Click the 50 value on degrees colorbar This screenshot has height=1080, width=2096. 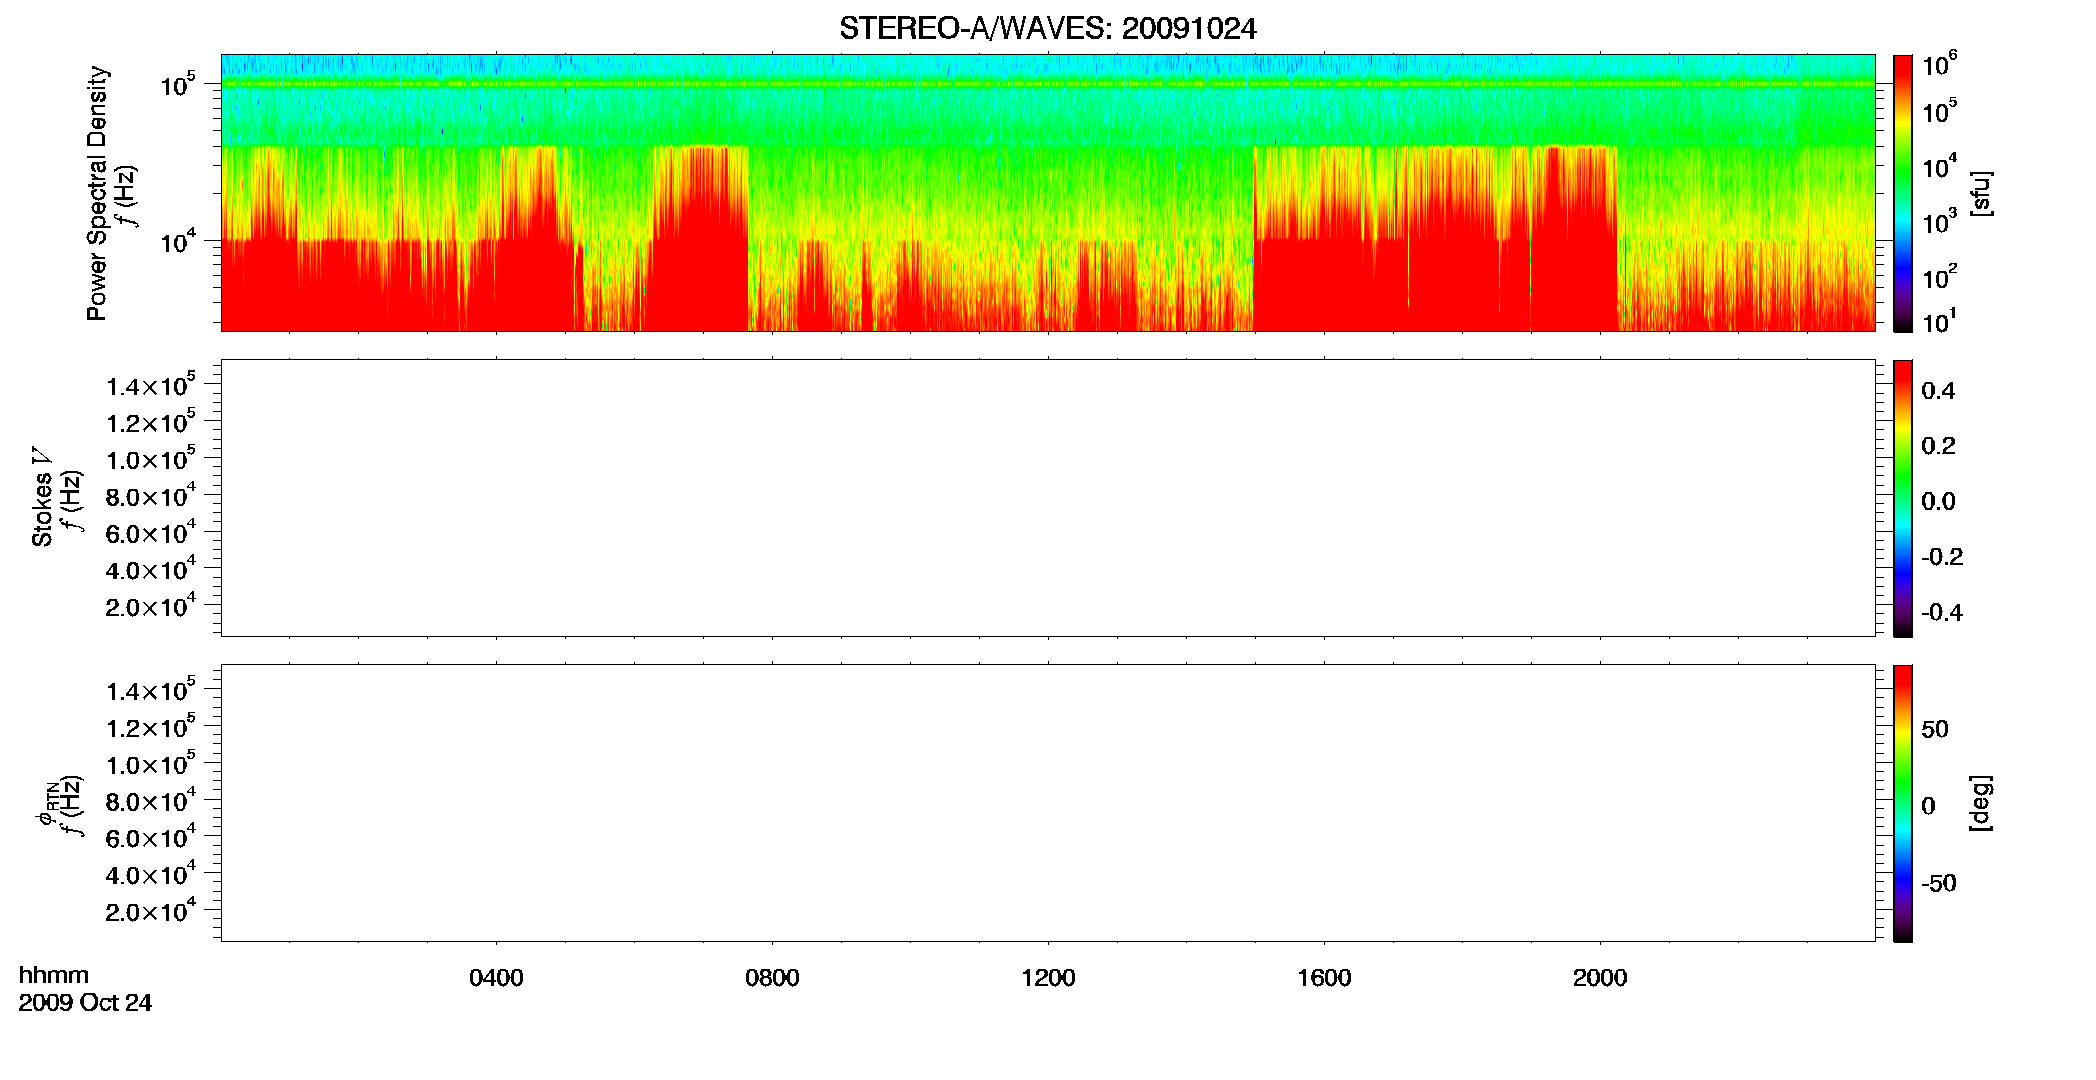pyautogui.click(x=1935, y=729)
